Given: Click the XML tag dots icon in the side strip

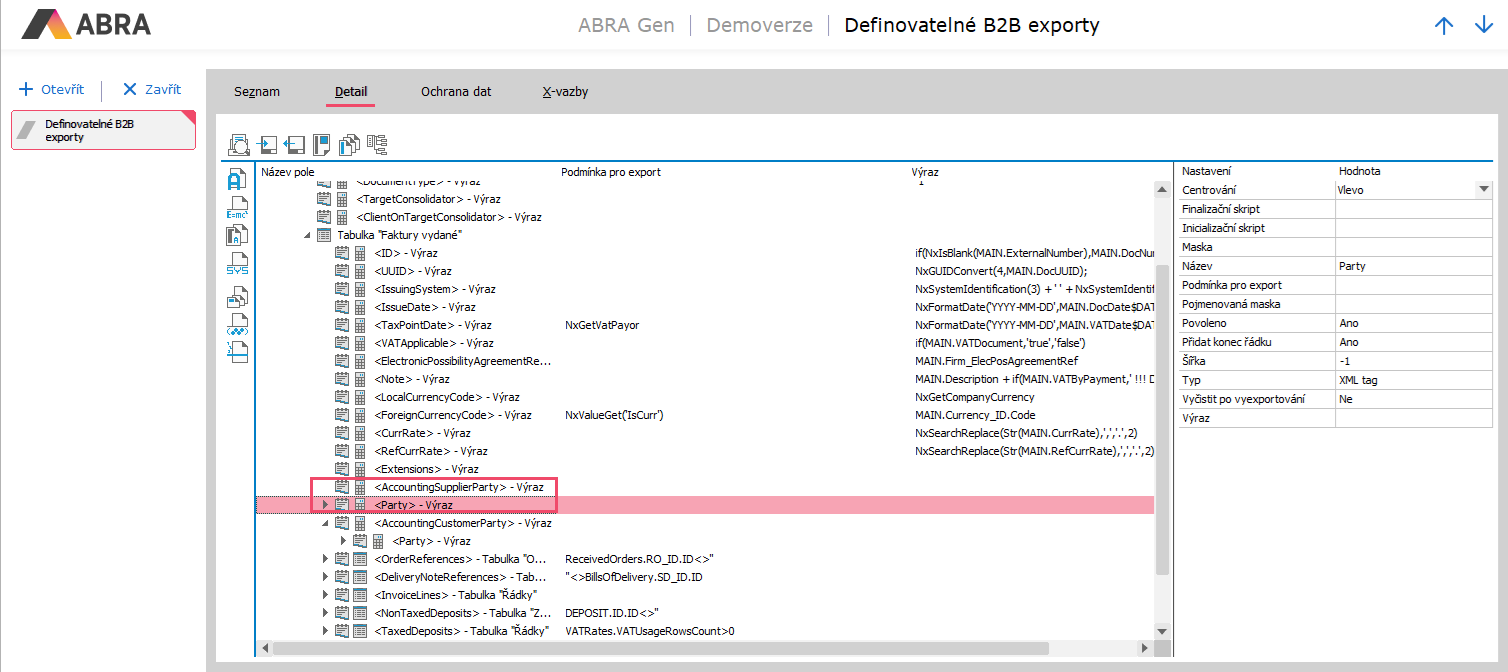Looking at the screenshot, I should pyautogui.click(x=237, y=324).
